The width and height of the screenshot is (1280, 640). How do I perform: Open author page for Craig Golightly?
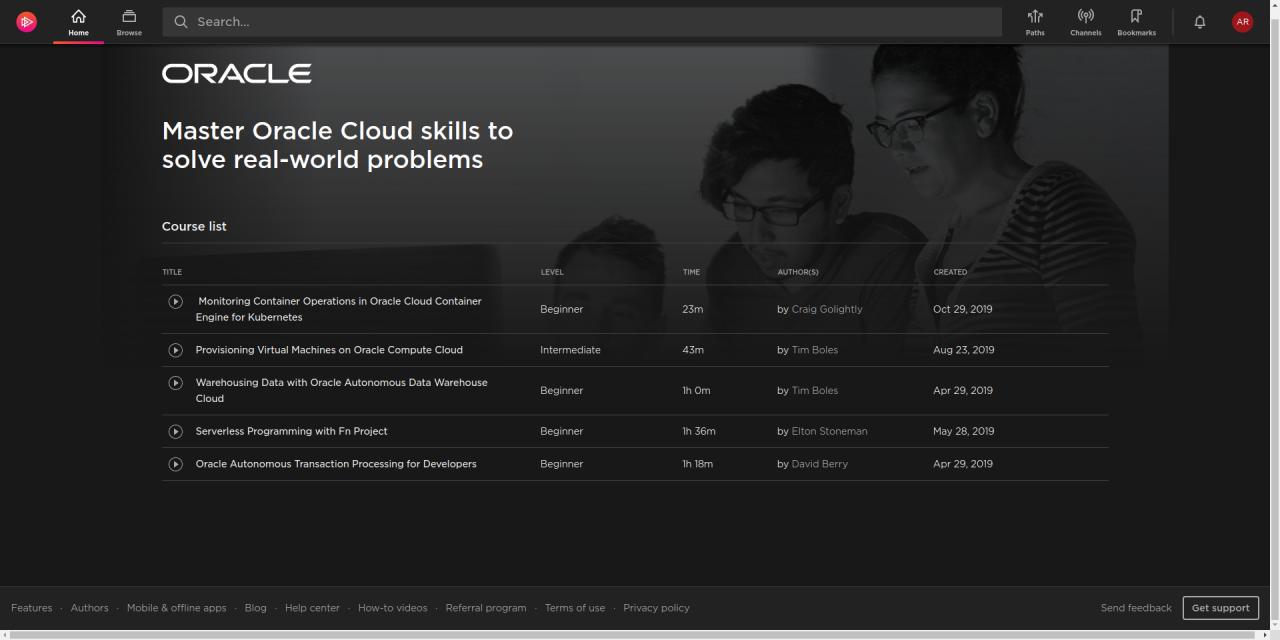pos(827,309)
